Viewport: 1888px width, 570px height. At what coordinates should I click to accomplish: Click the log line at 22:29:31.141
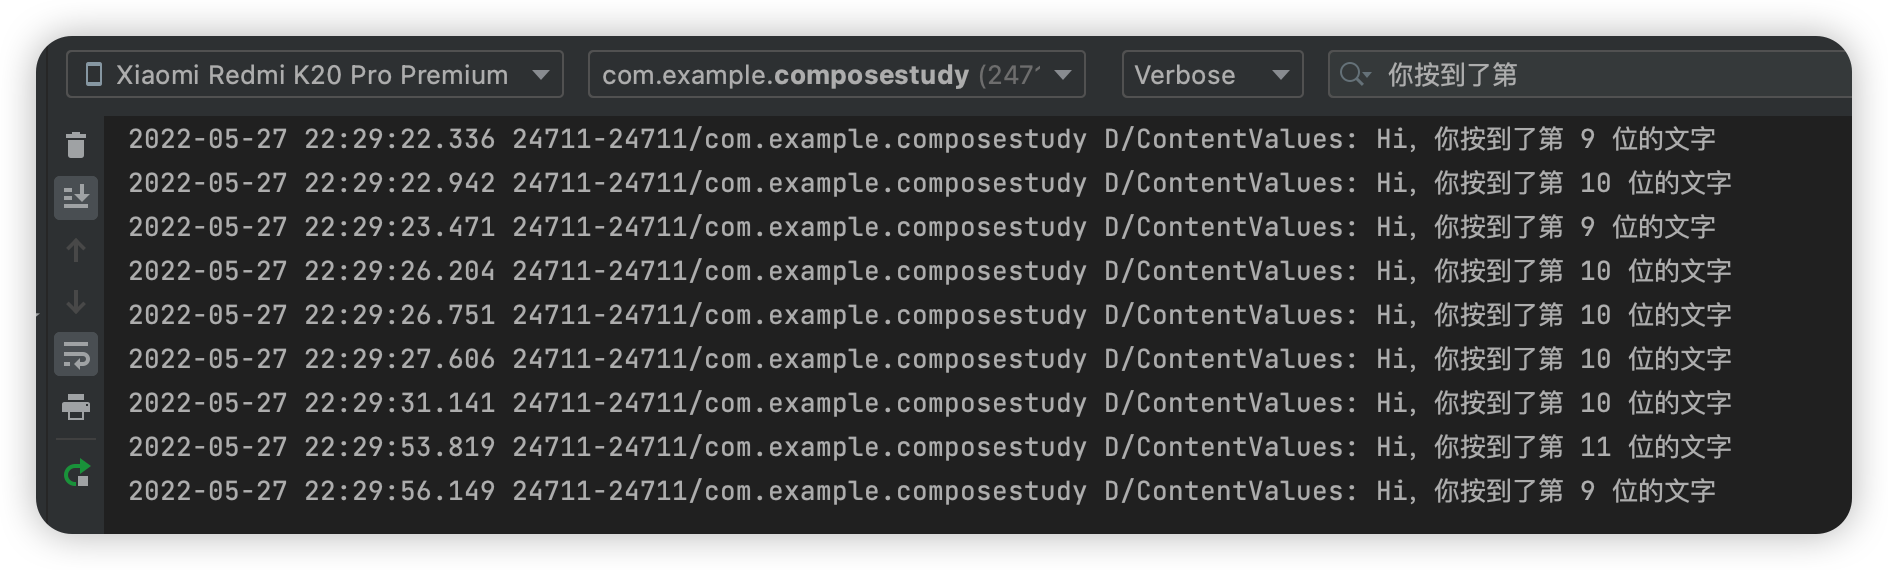click(929, 403)
